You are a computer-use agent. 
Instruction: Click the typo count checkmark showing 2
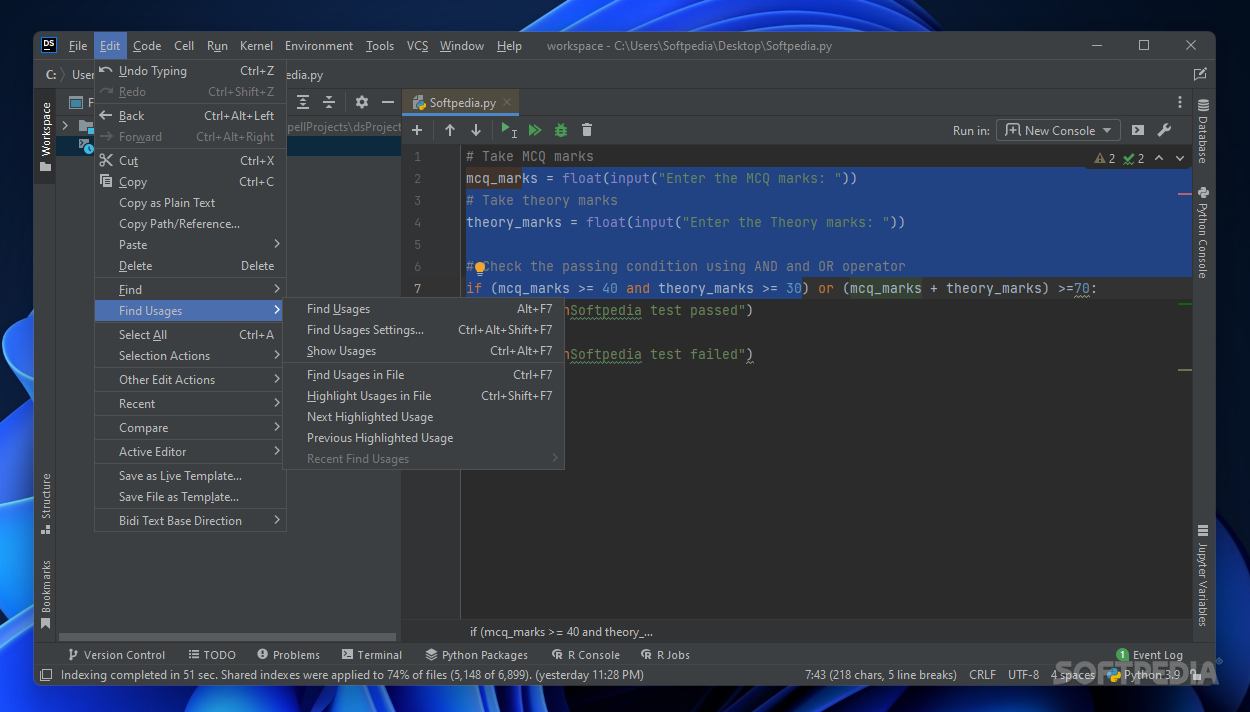click(1133, 158)
